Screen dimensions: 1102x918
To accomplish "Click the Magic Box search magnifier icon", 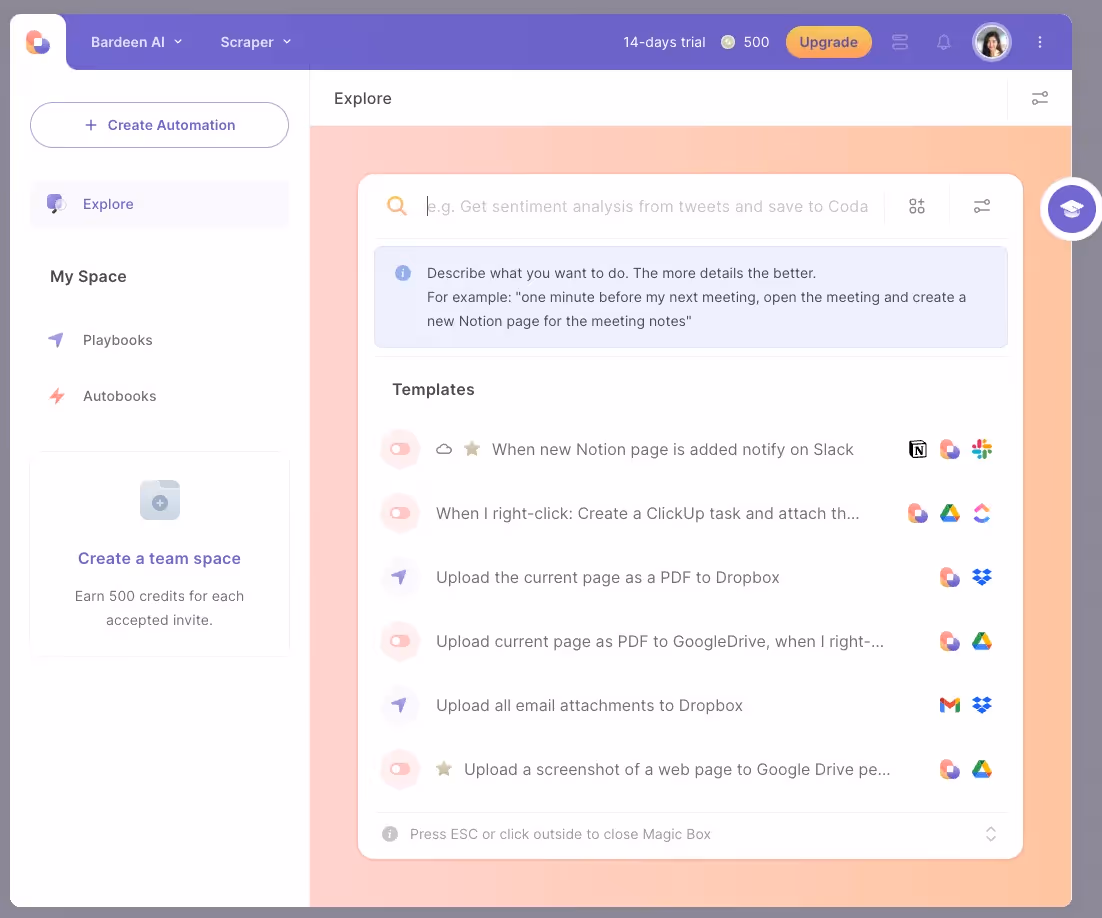I will 397,206.
